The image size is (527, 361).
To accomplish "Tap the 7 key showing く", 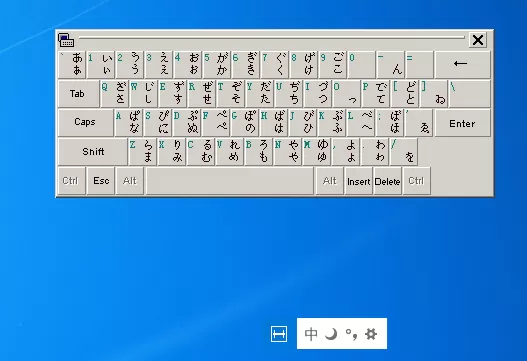I will pos(274,65).
